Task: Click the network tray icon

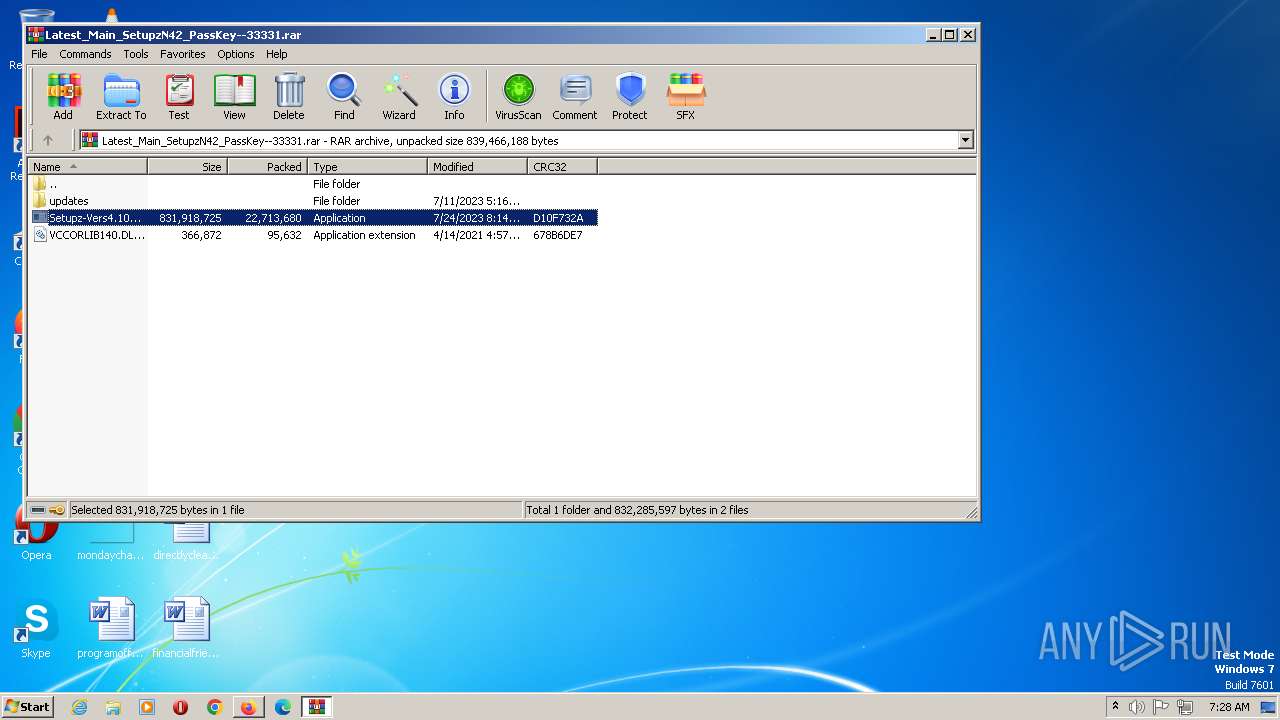Action: pos(1185,707)
